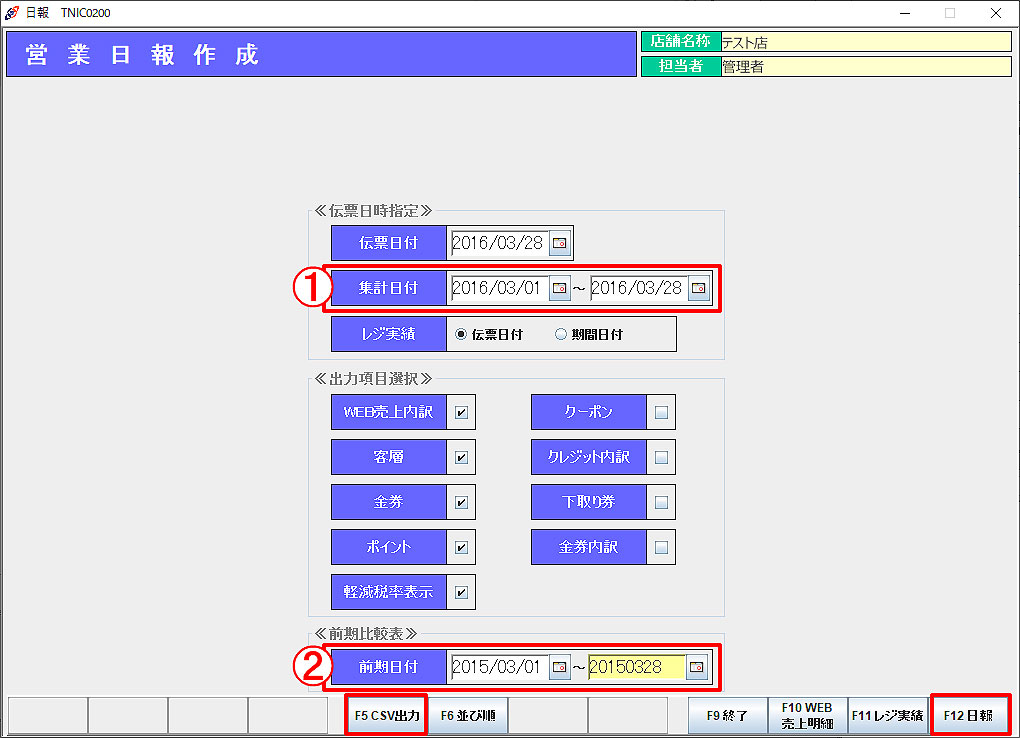Click 伝票日付 date field 2016/03/28
The width and height of the screenshot is (1020, 738).
coord(499,243)
